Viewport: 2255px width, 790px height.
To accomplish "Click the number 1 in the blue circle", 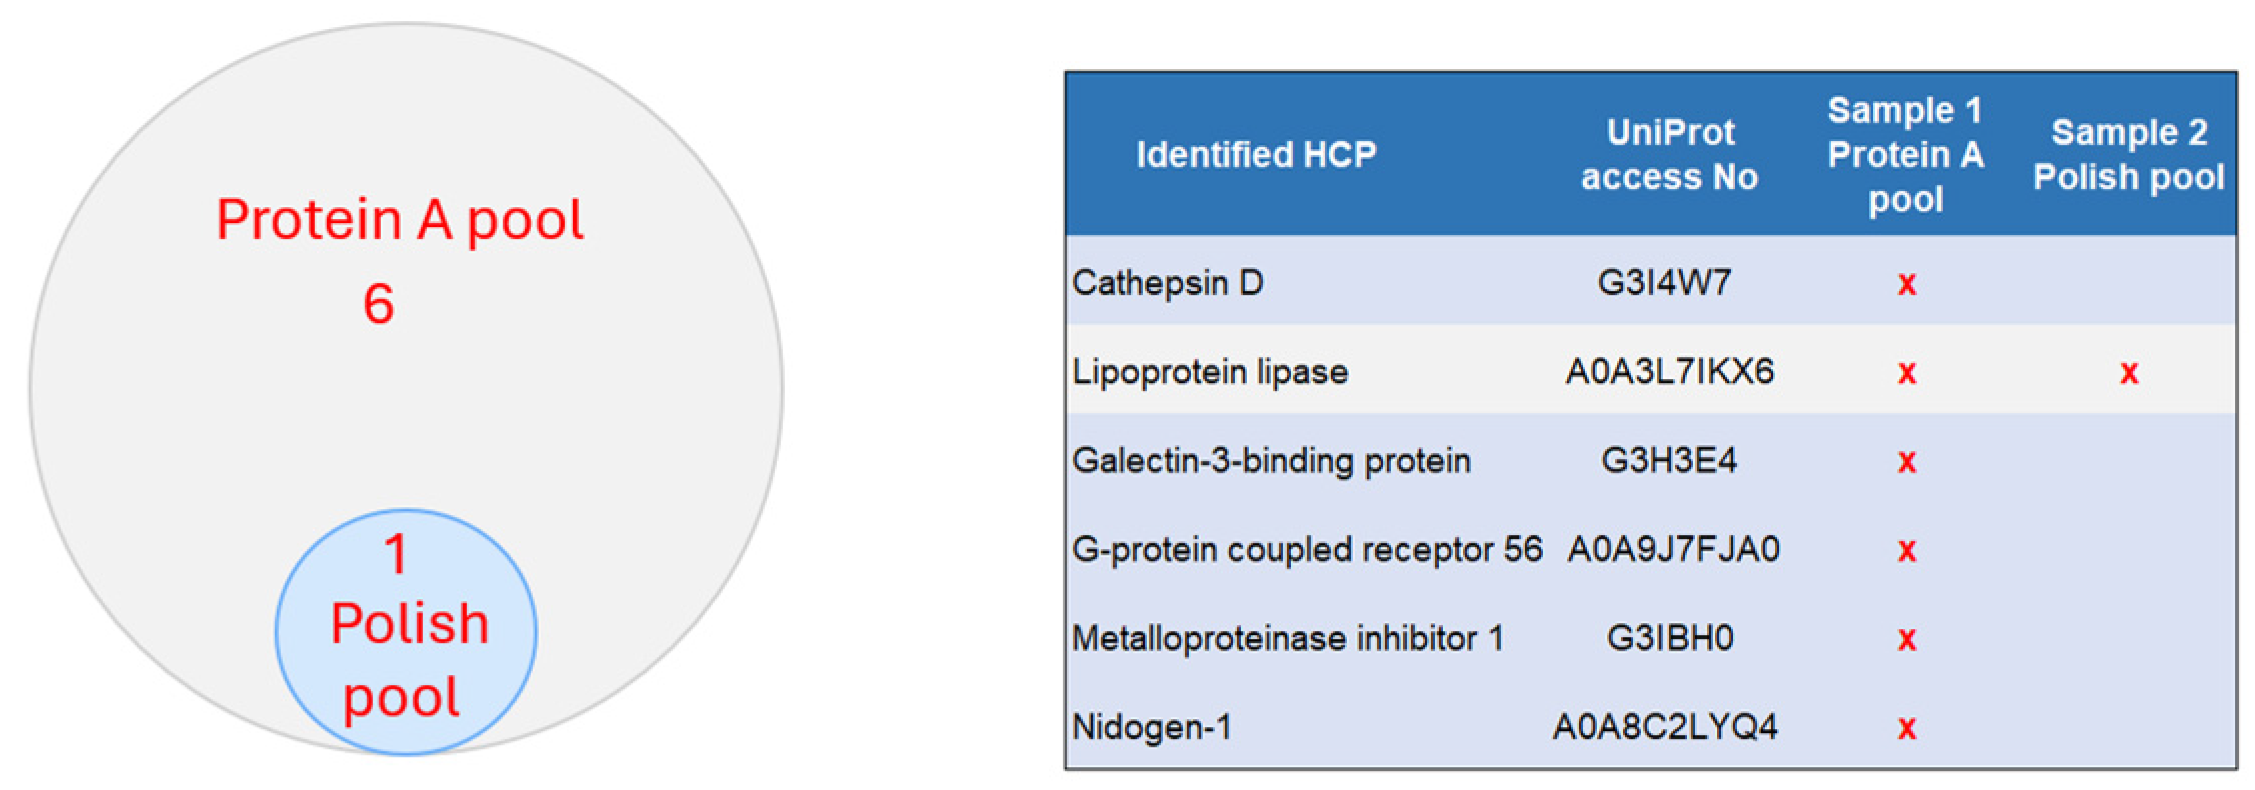I will [397, 554].
